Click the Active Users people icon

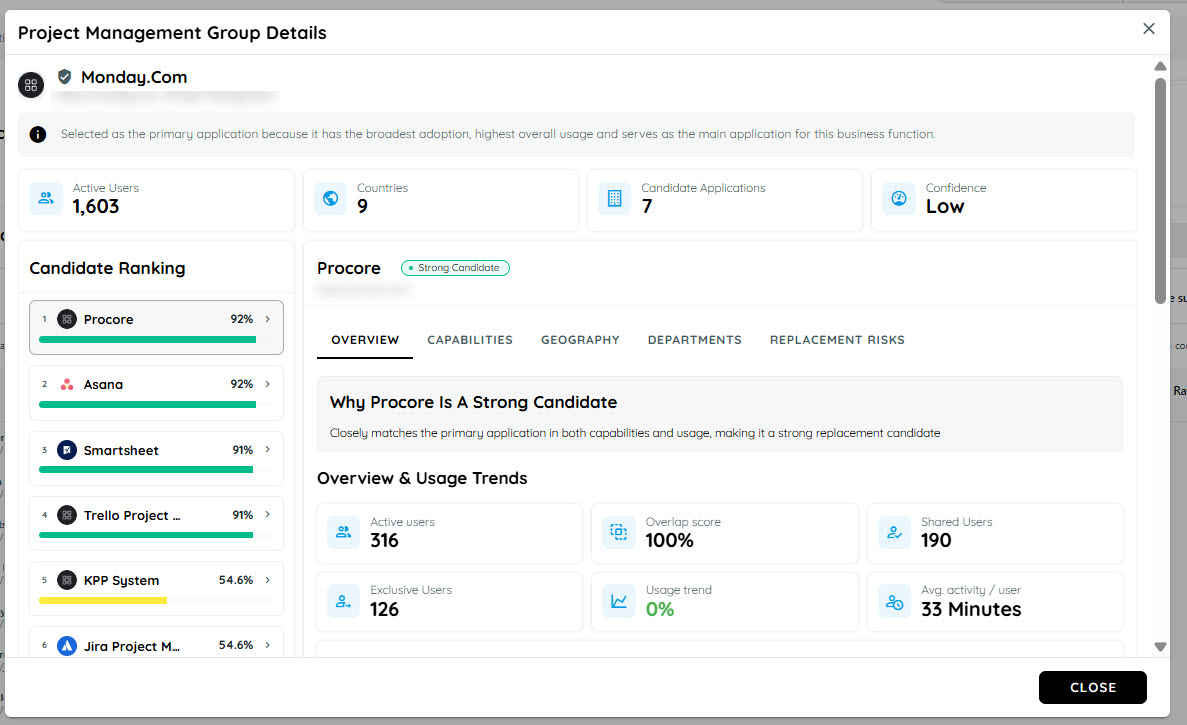(x=46, y=198)
